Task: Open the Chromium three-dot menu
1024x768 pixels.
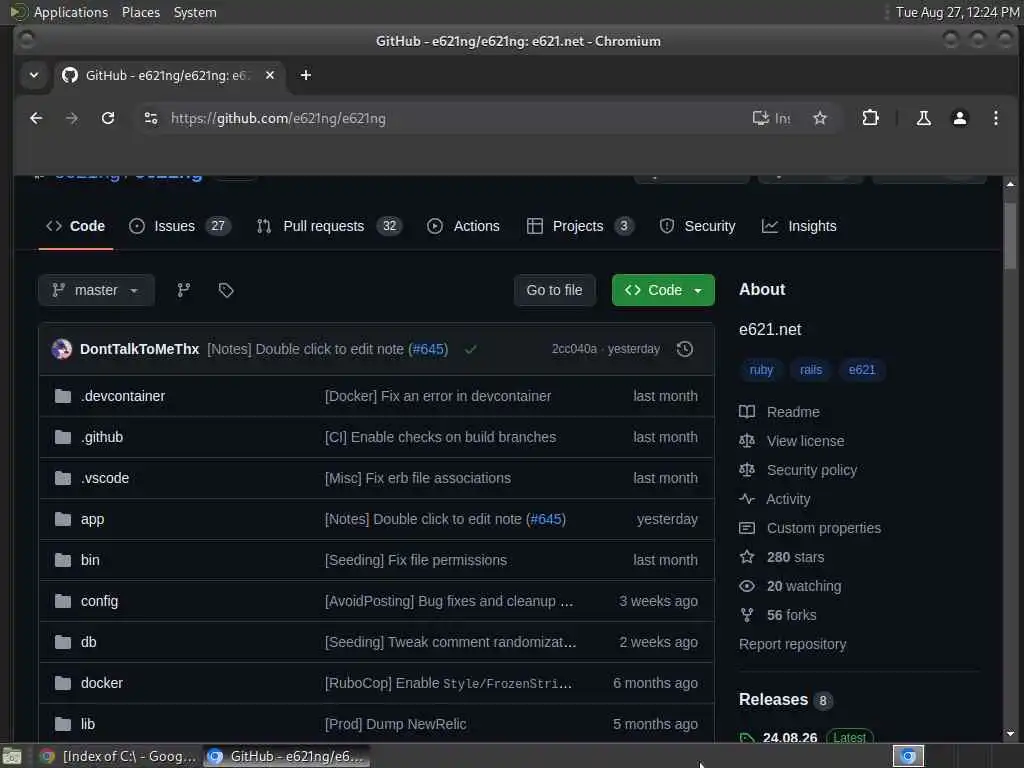Action: [x=995, y=118]
